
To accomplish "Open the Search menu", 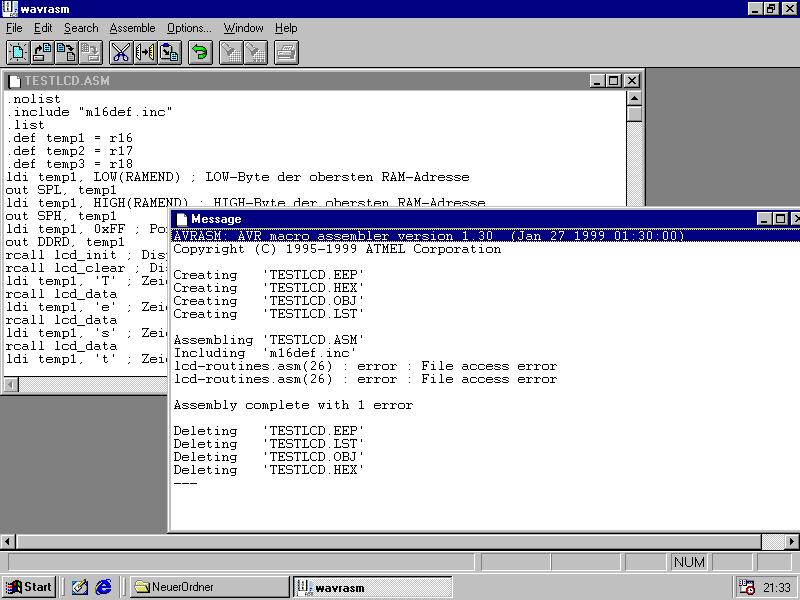I will point(81,28).
